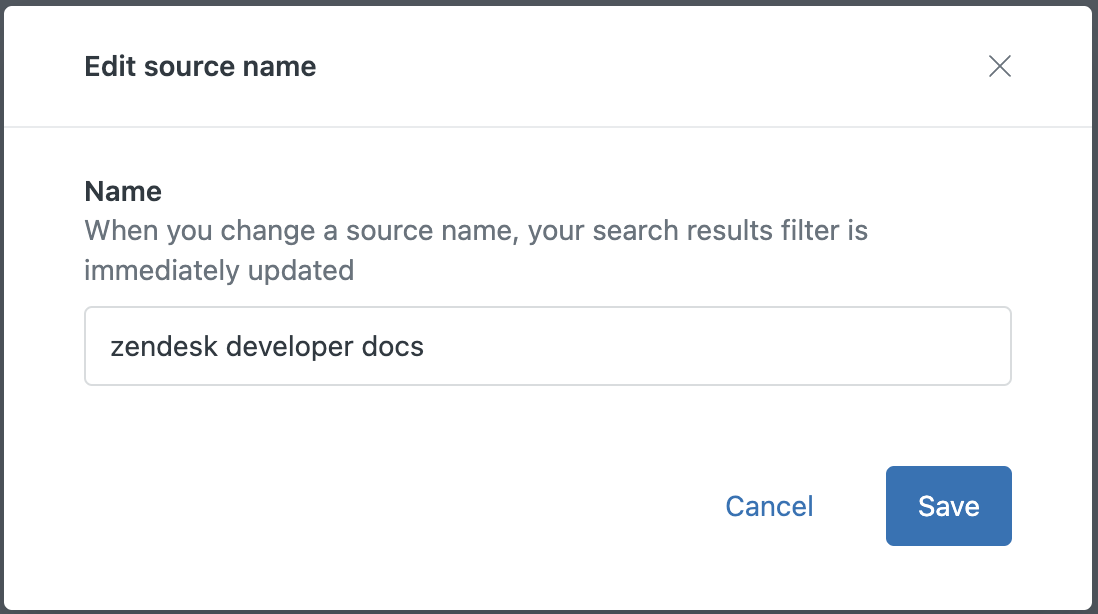1098x614 pixels.
Task: Focus the Name text input field
Action: tap(700, 346)
